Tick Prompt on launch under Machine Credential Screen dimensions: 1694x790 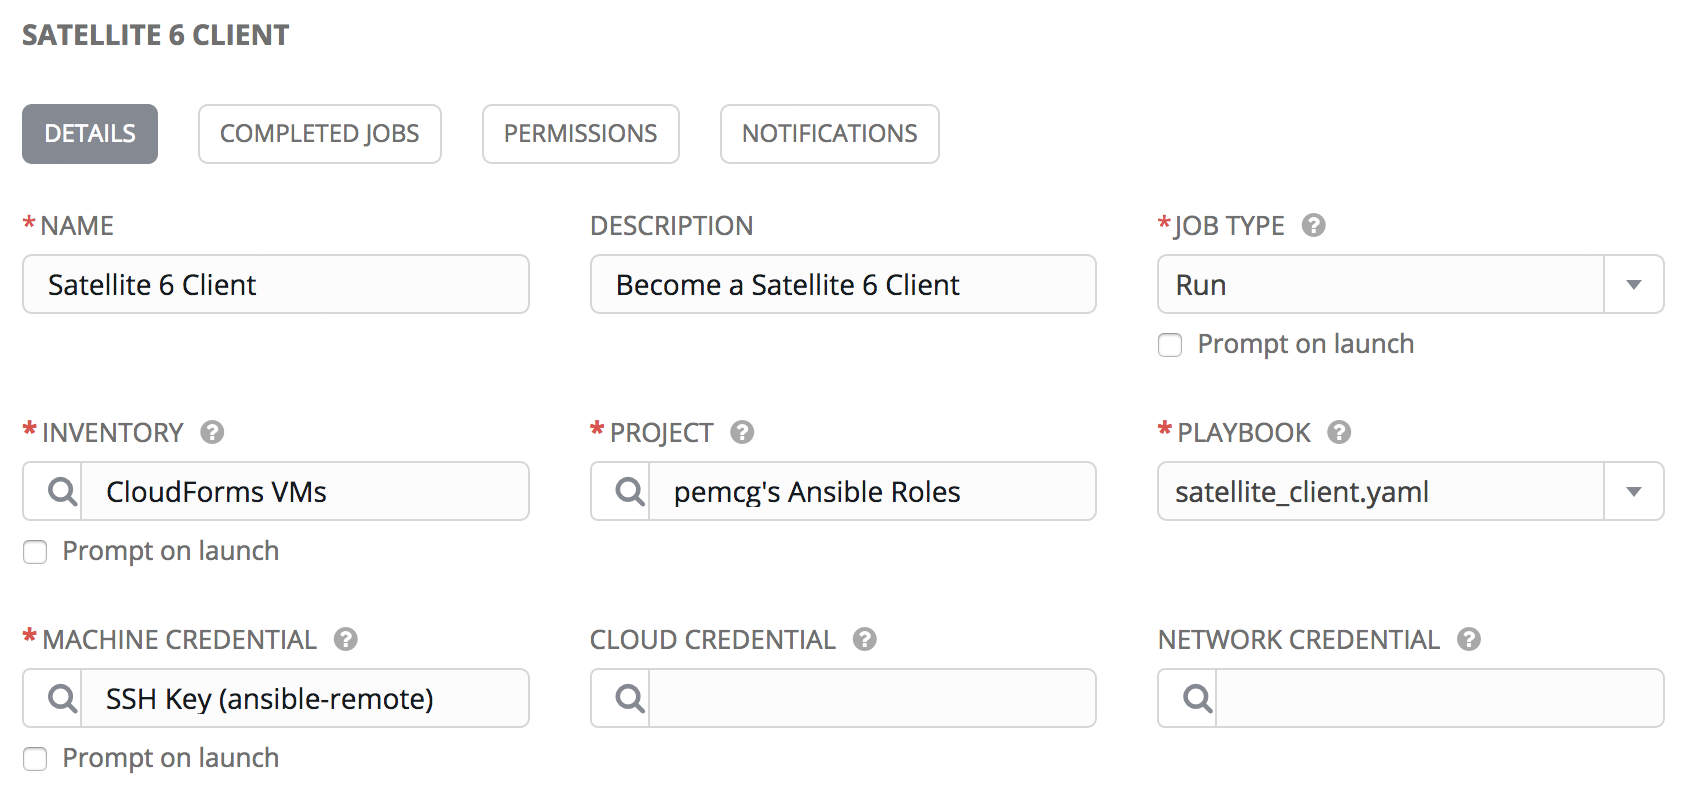[x=35, y=759]
